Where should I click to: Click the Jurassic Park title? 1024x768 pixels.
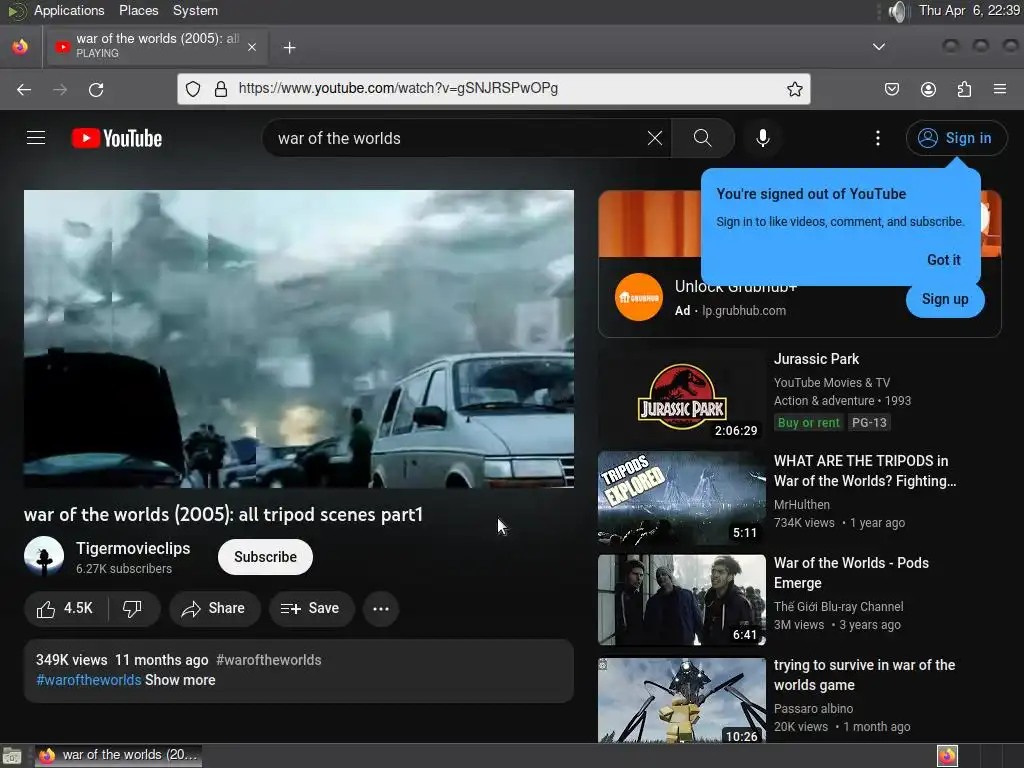[x=816, y=359]
